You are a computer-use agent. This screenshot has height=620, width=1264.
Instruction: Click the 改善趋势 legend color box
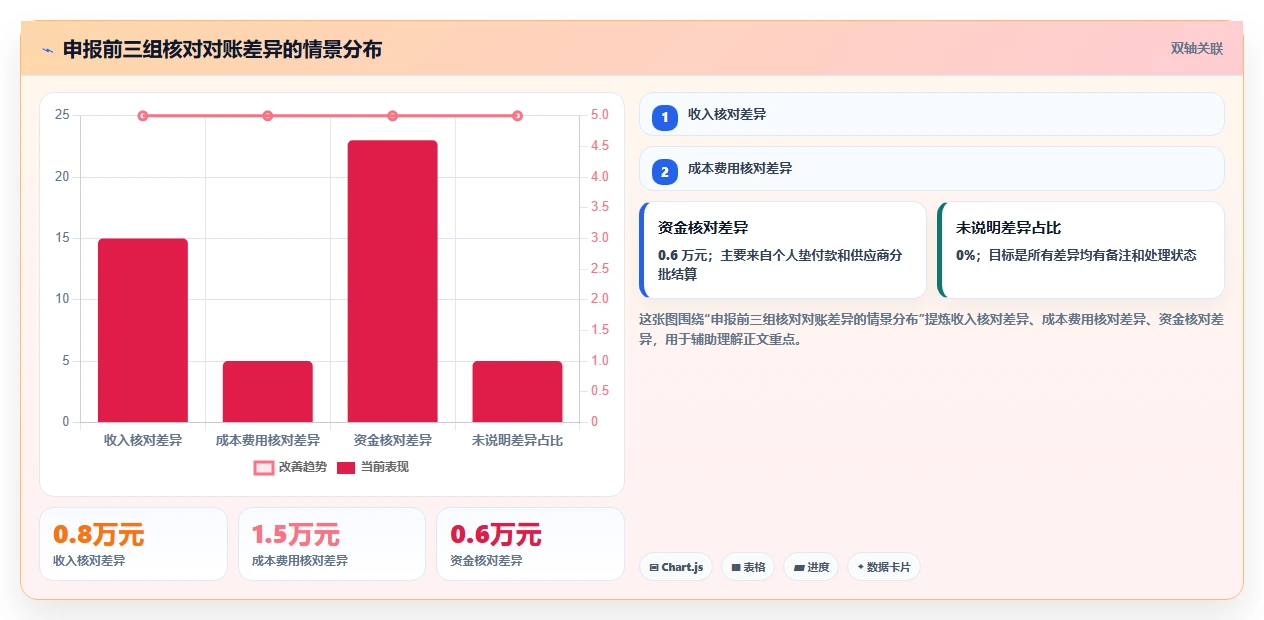coord(264,468)
